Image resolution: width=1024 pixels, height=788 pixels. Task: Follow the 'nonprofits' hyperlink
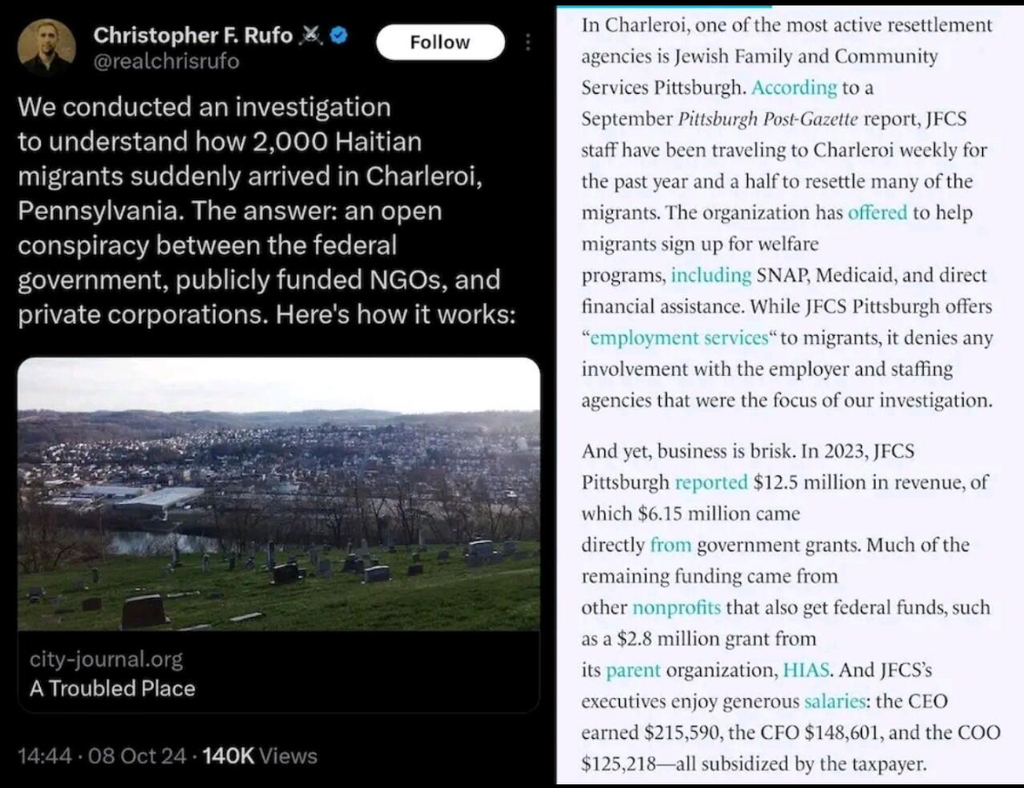pyautogui.click(x=676, y=607)
